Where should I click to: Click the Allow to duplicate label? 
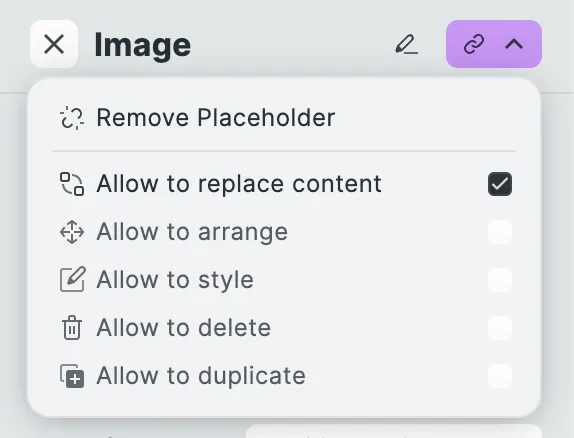tap(201, 376)
